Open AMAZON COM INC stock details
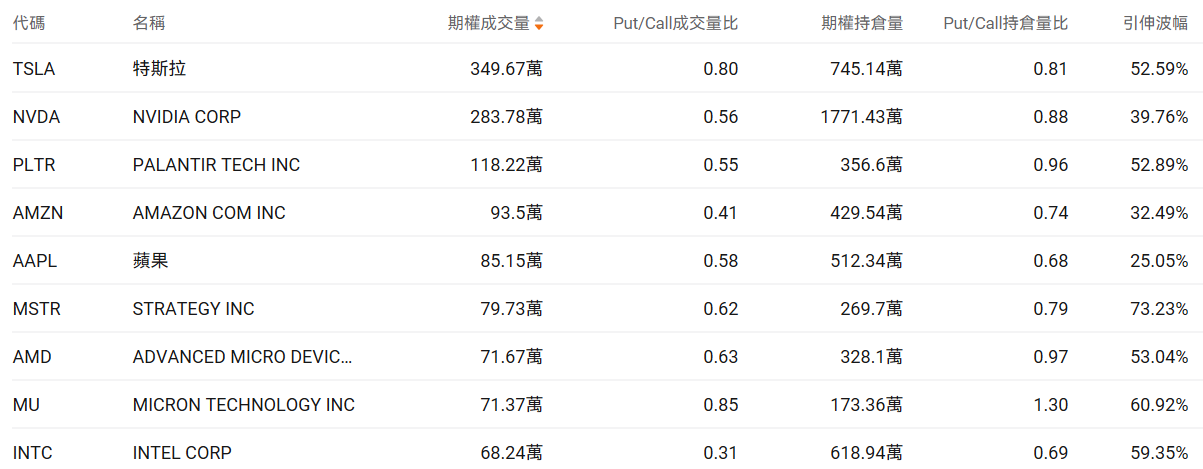This screenshot has width=1203, height=469. pyautogui.click(x=209, y=213)
